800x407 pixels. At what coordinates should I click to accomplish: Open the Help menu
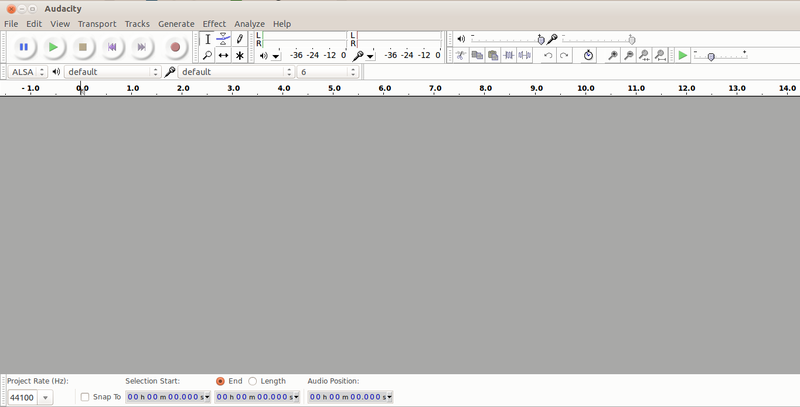point(282,24)
